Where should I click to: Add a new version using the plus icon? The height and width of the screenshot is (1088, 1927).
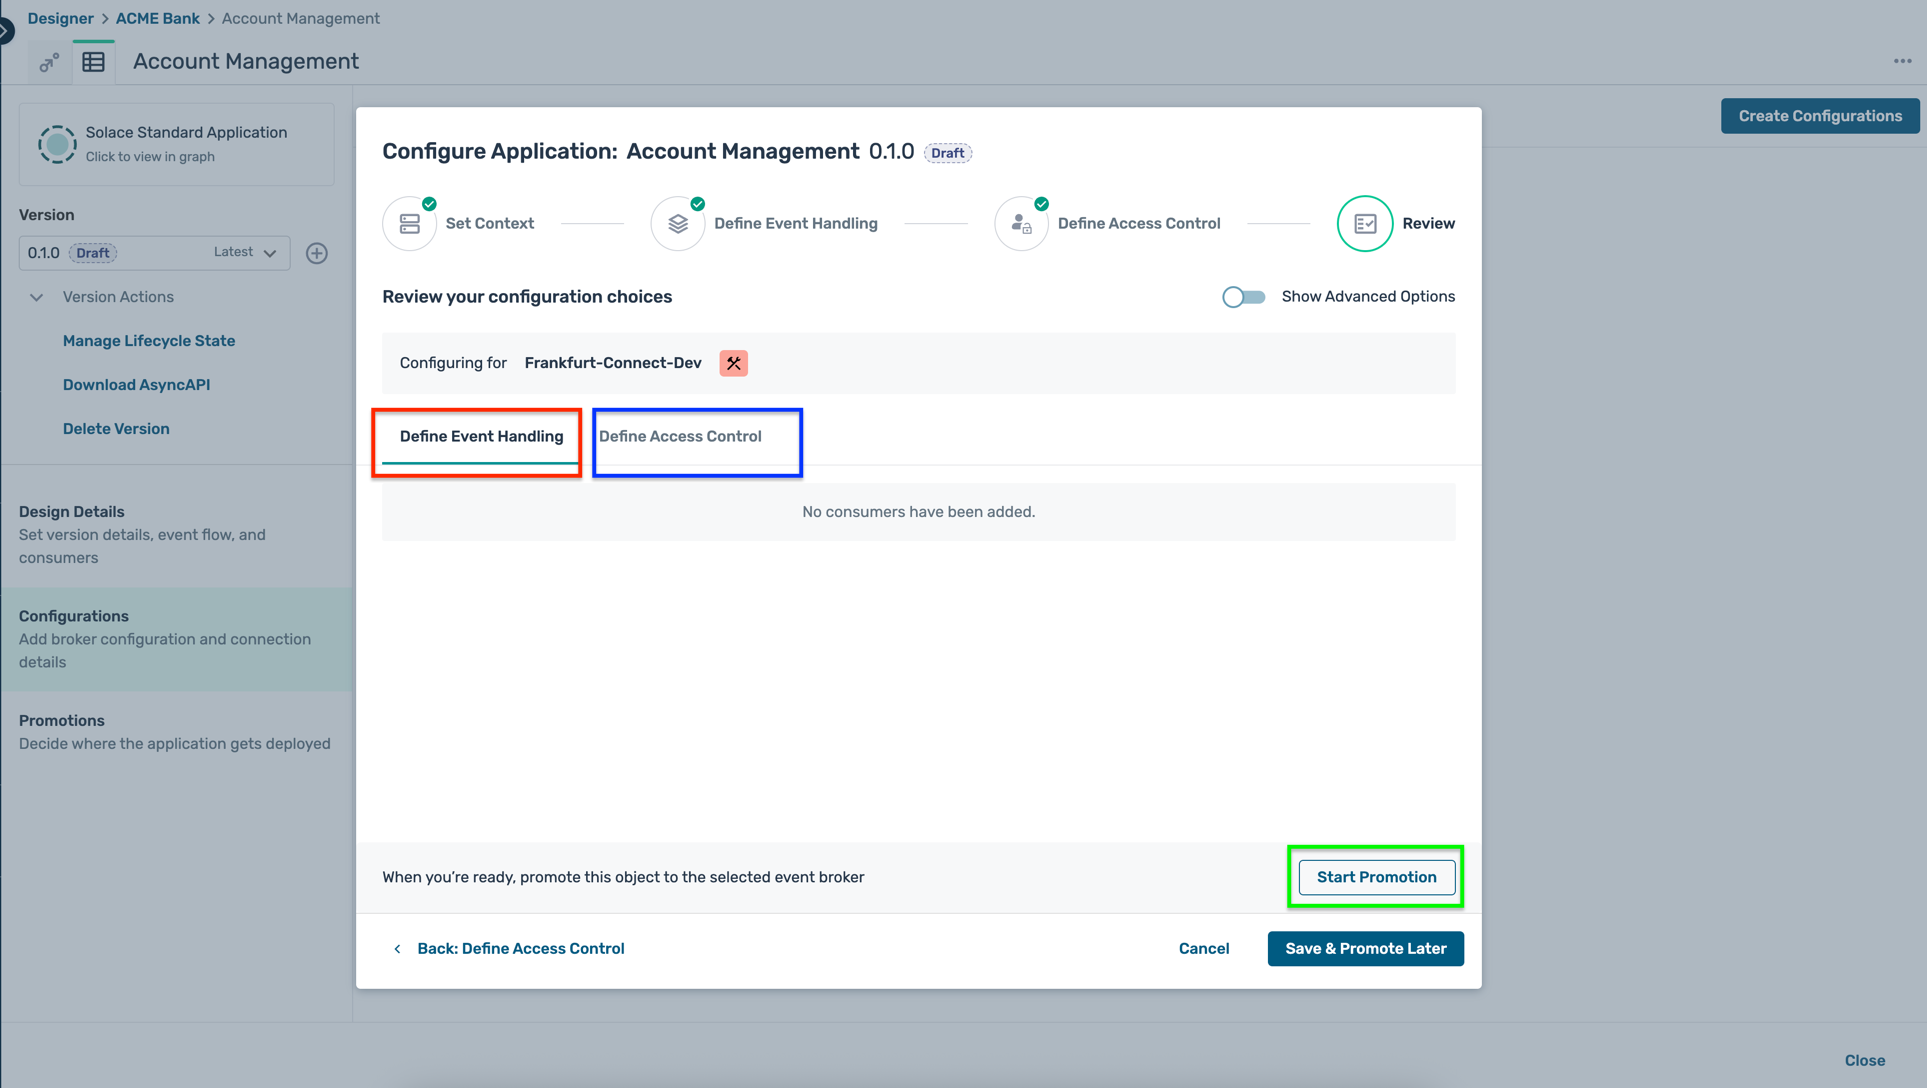(317, 253)
